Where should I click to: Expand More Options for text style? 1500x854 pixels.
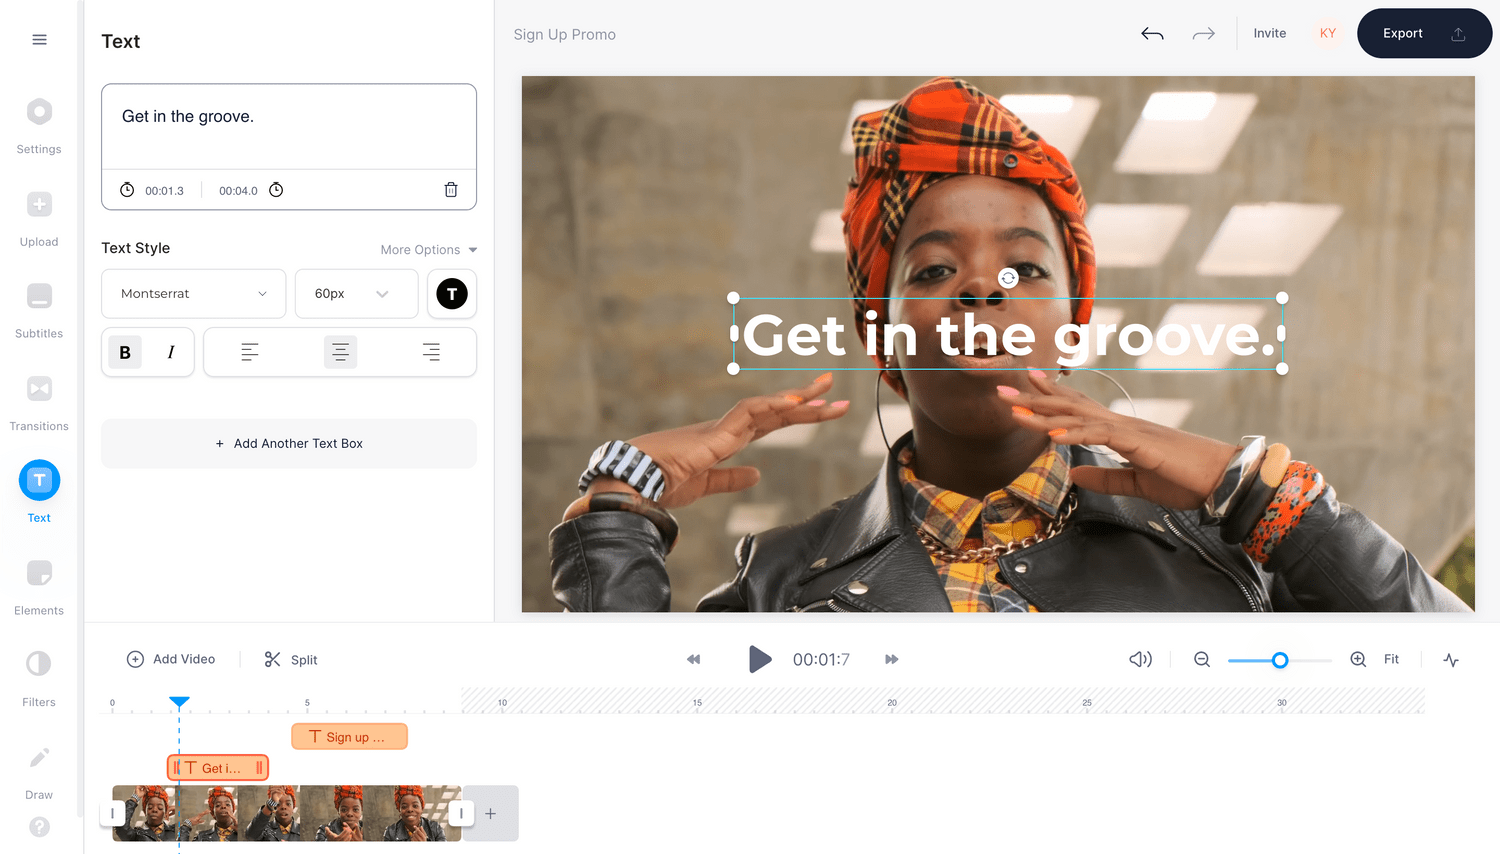pos(428,249)
